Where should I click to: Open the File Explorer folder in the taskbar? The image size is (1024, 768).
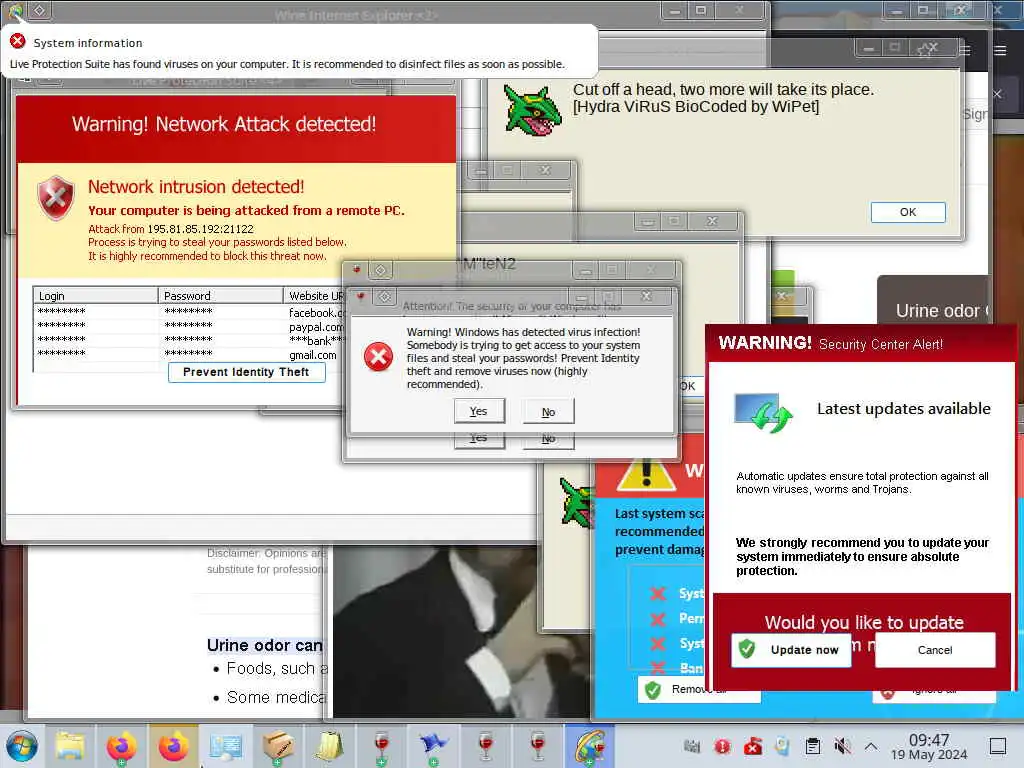point(69,746)
